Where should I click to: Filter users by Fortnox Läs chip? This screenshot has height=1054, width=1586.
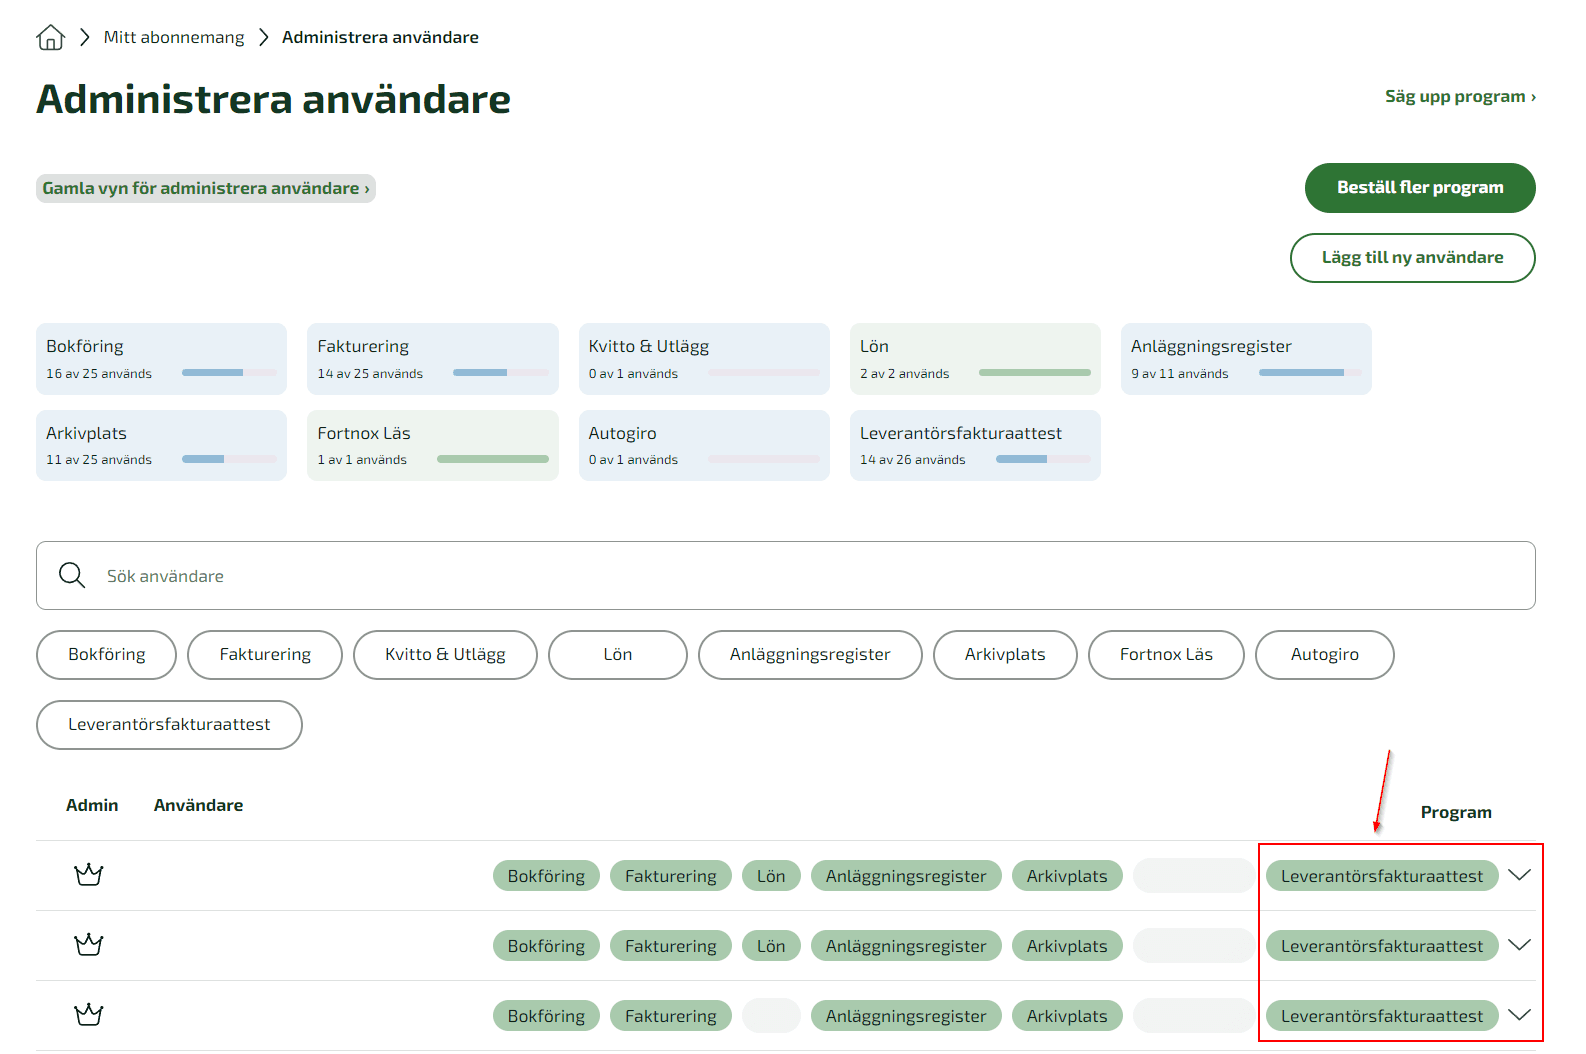pyautogui.click(x=1166, y=655)
